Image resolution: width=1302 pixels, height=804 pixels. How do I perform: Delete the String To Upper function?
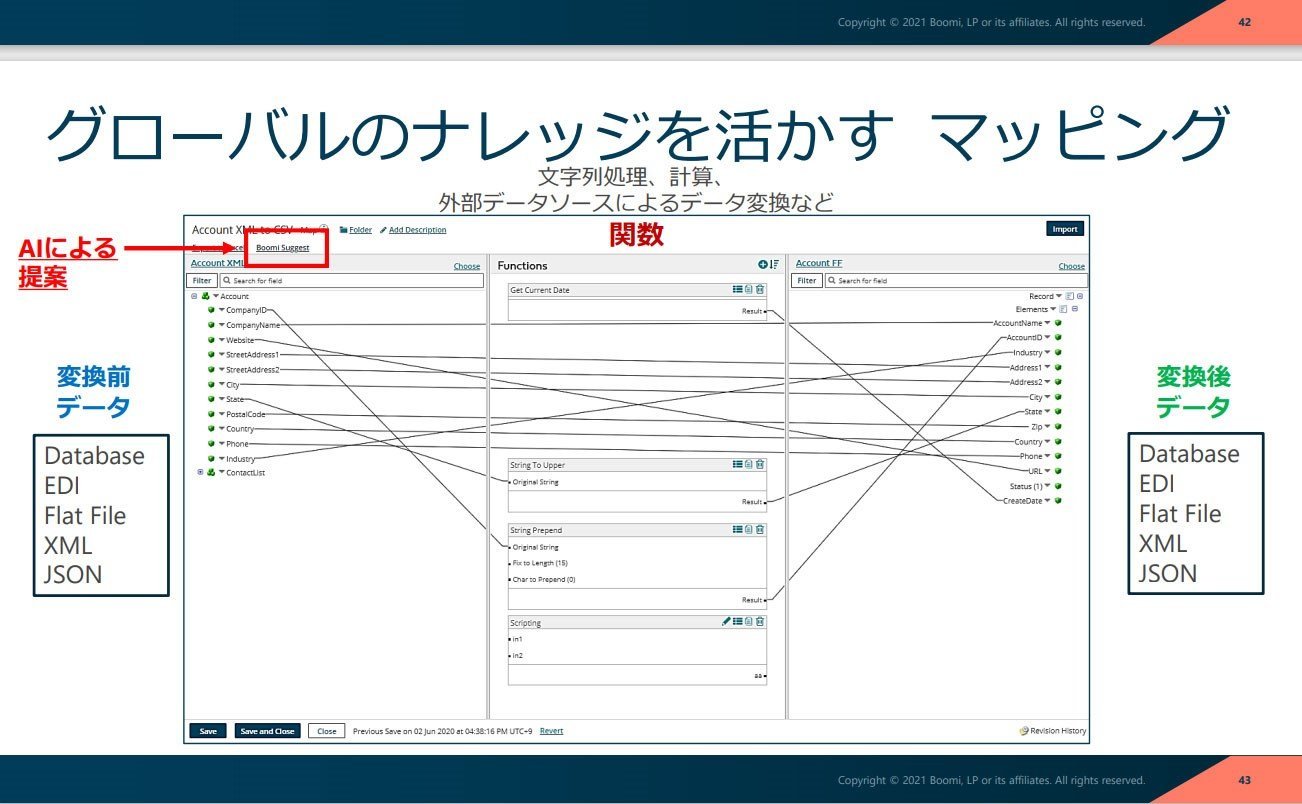pos(760,464)
